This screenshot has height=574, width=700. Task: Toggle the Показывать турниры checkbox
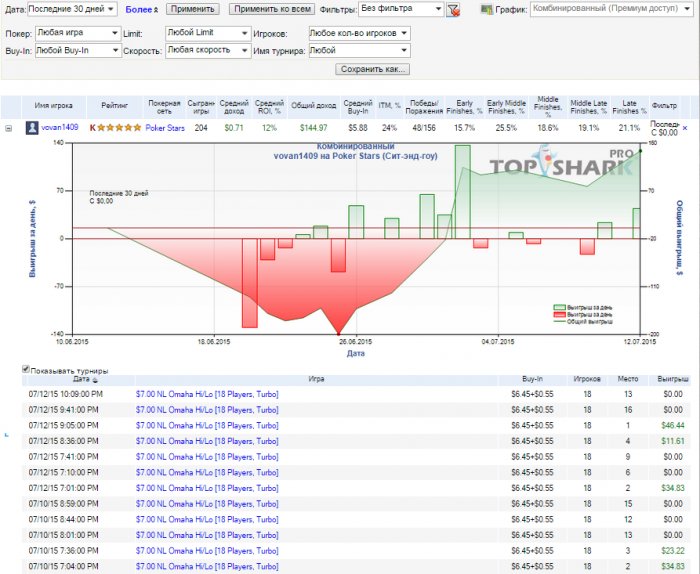pyautogui.click(x=26, y=370)
